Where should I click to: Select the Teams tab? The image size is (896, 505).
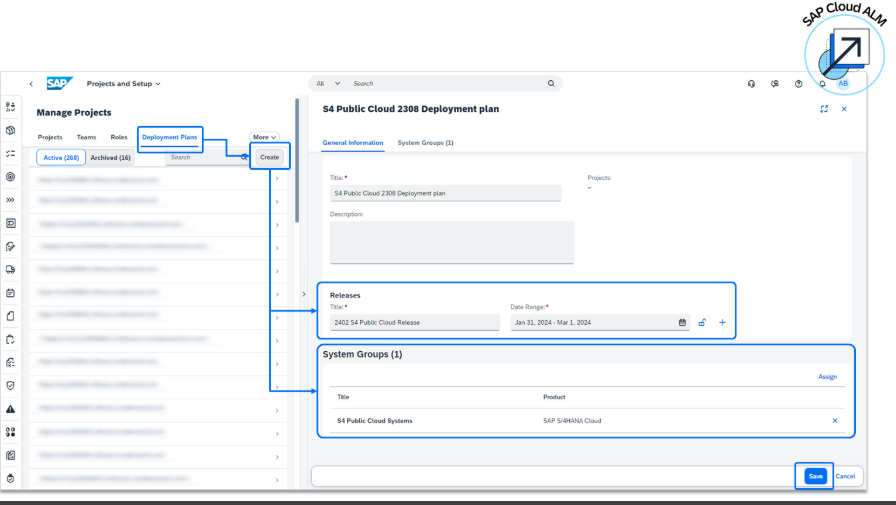pos(87,137)
